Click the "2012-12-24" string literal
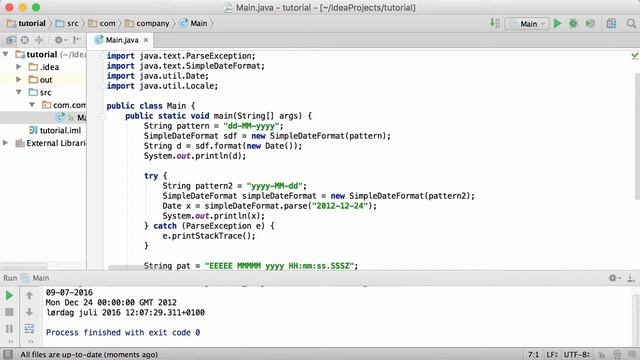 (x=340, y=206)
